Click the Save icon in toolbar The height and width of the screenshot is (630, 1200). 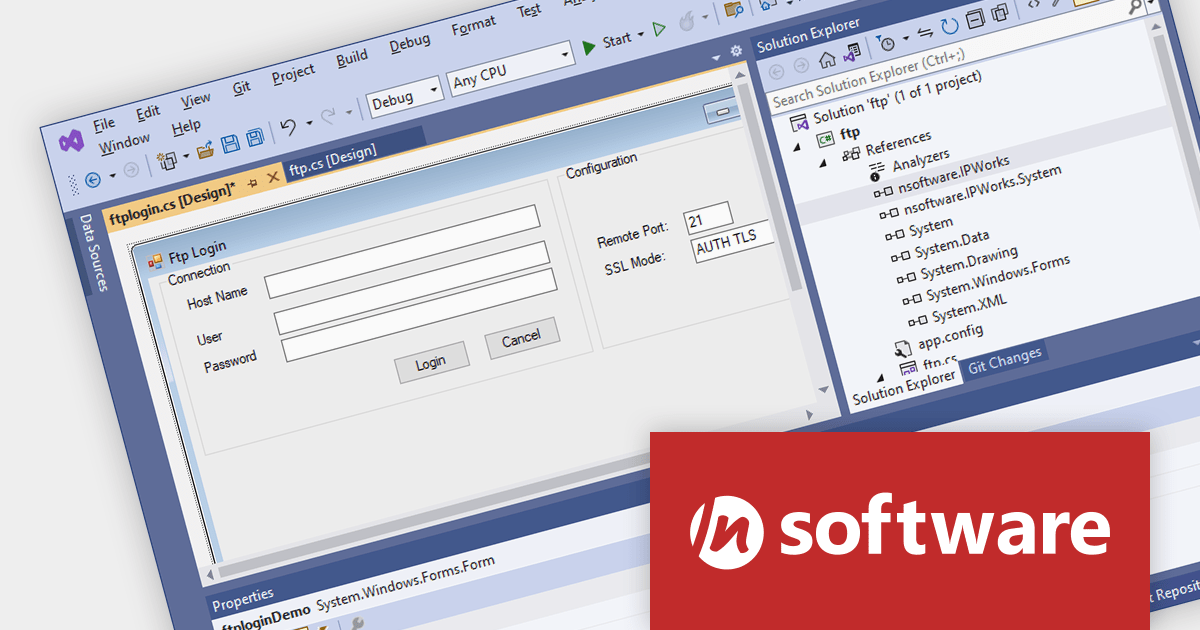[230, 144]
